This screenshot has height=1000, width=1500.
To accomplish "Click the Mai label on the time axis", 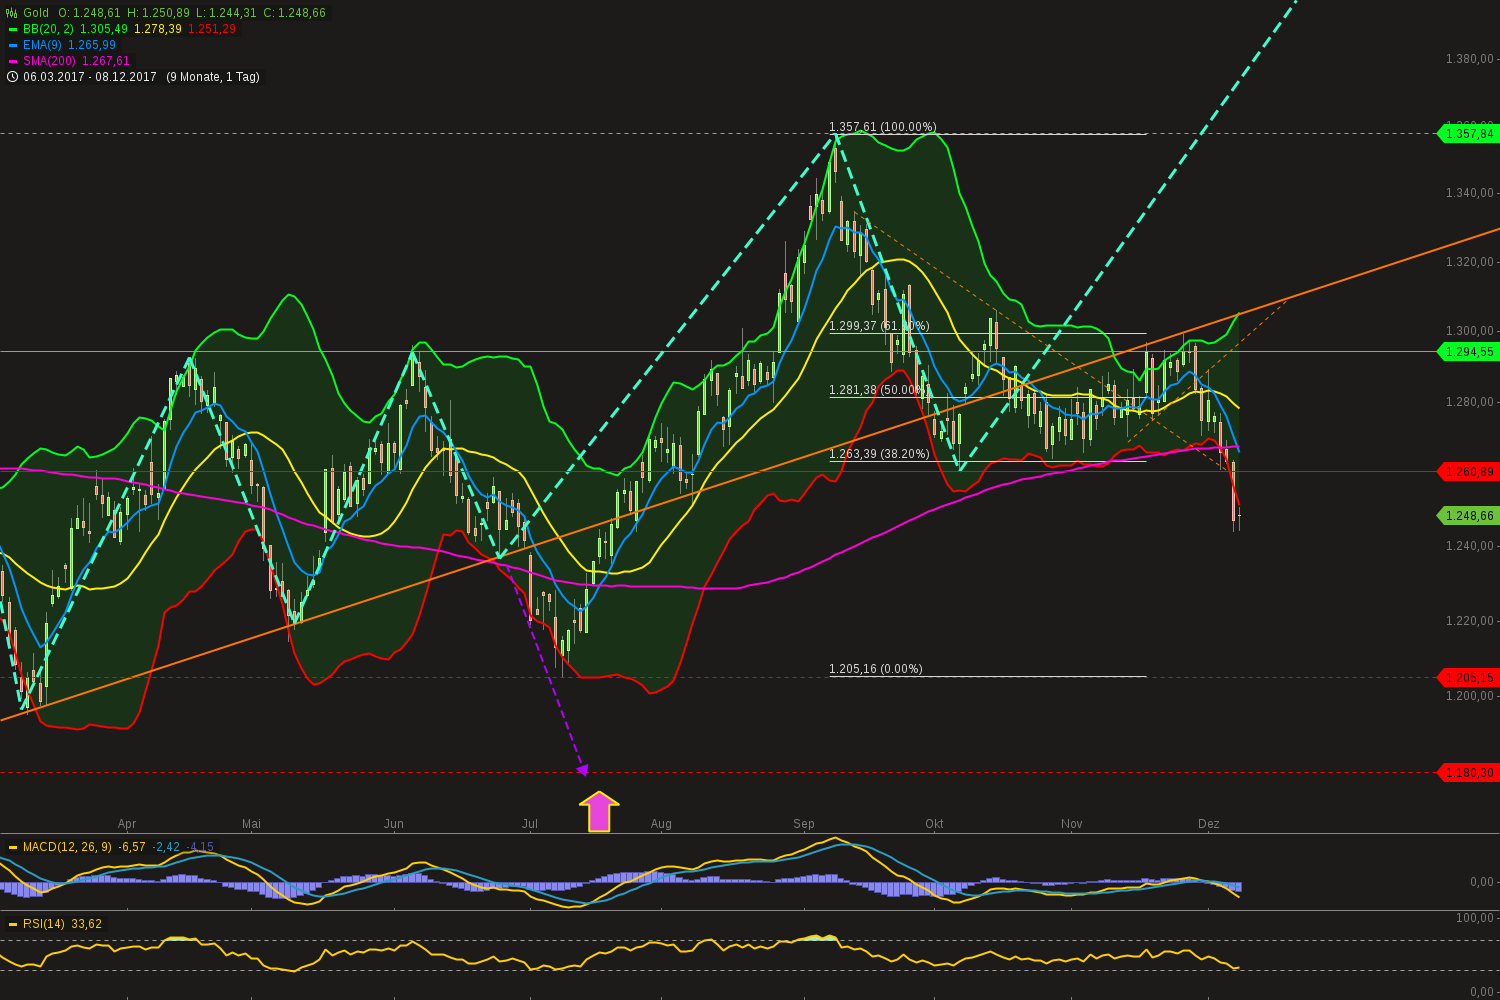I will pyautogui.click(x=251, y=824).
